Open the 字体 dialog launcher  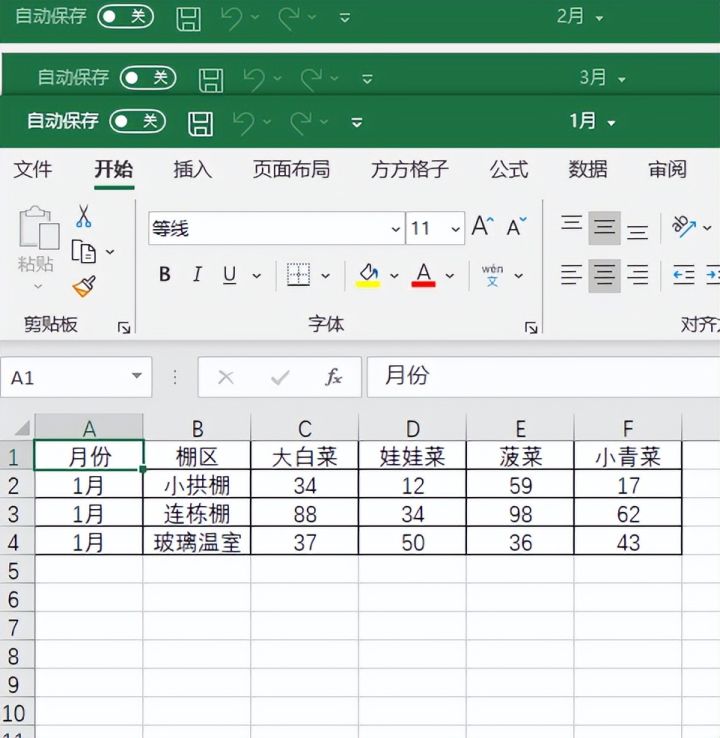click(x=531, y=328)
